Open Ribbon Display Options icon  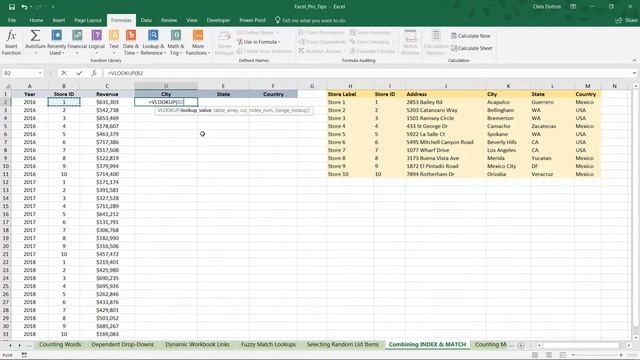tap(573, 7)
